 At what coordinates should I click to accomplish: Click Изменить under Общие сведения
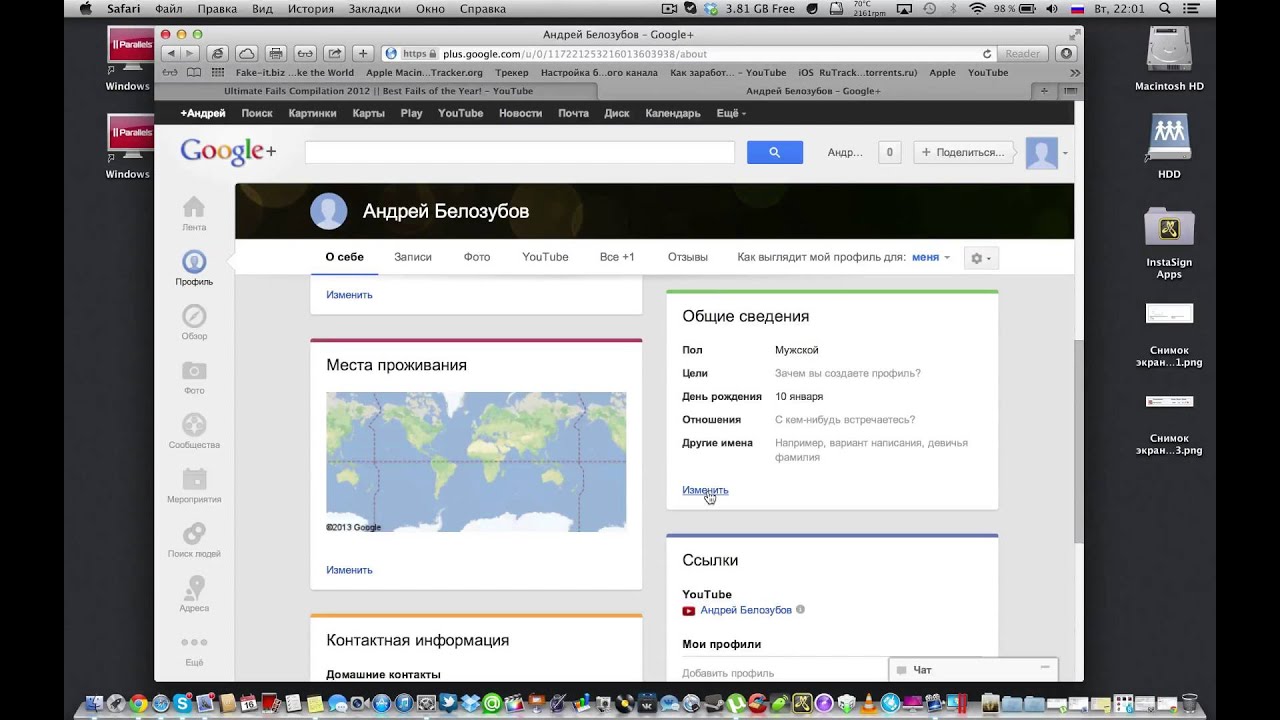705,490
